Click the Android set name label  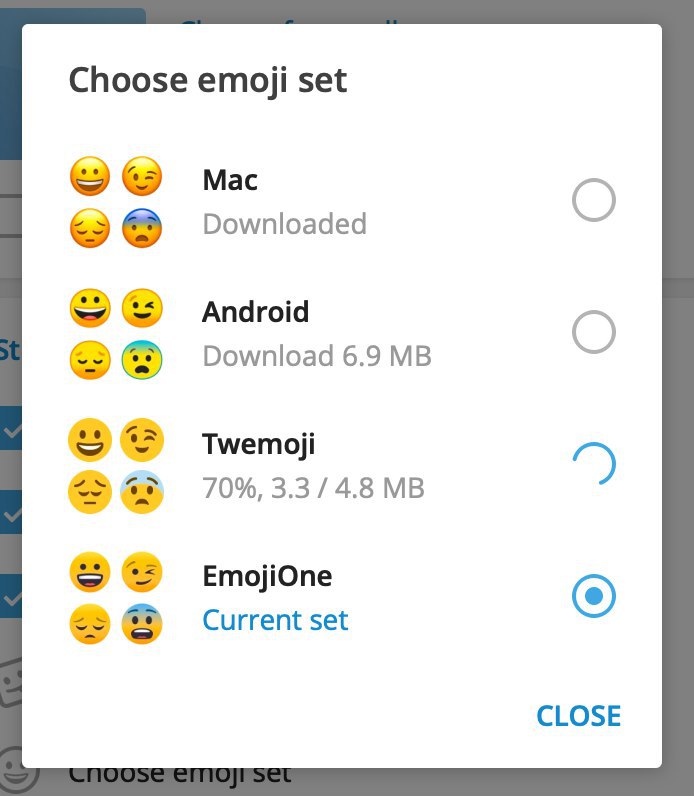tap(256, 312)
